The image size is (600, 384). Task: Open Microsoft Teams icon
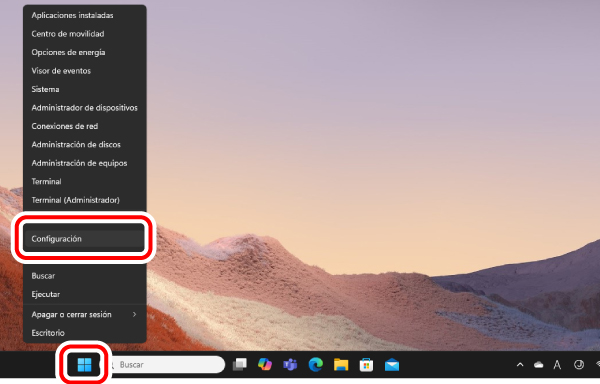pos(290,364)
